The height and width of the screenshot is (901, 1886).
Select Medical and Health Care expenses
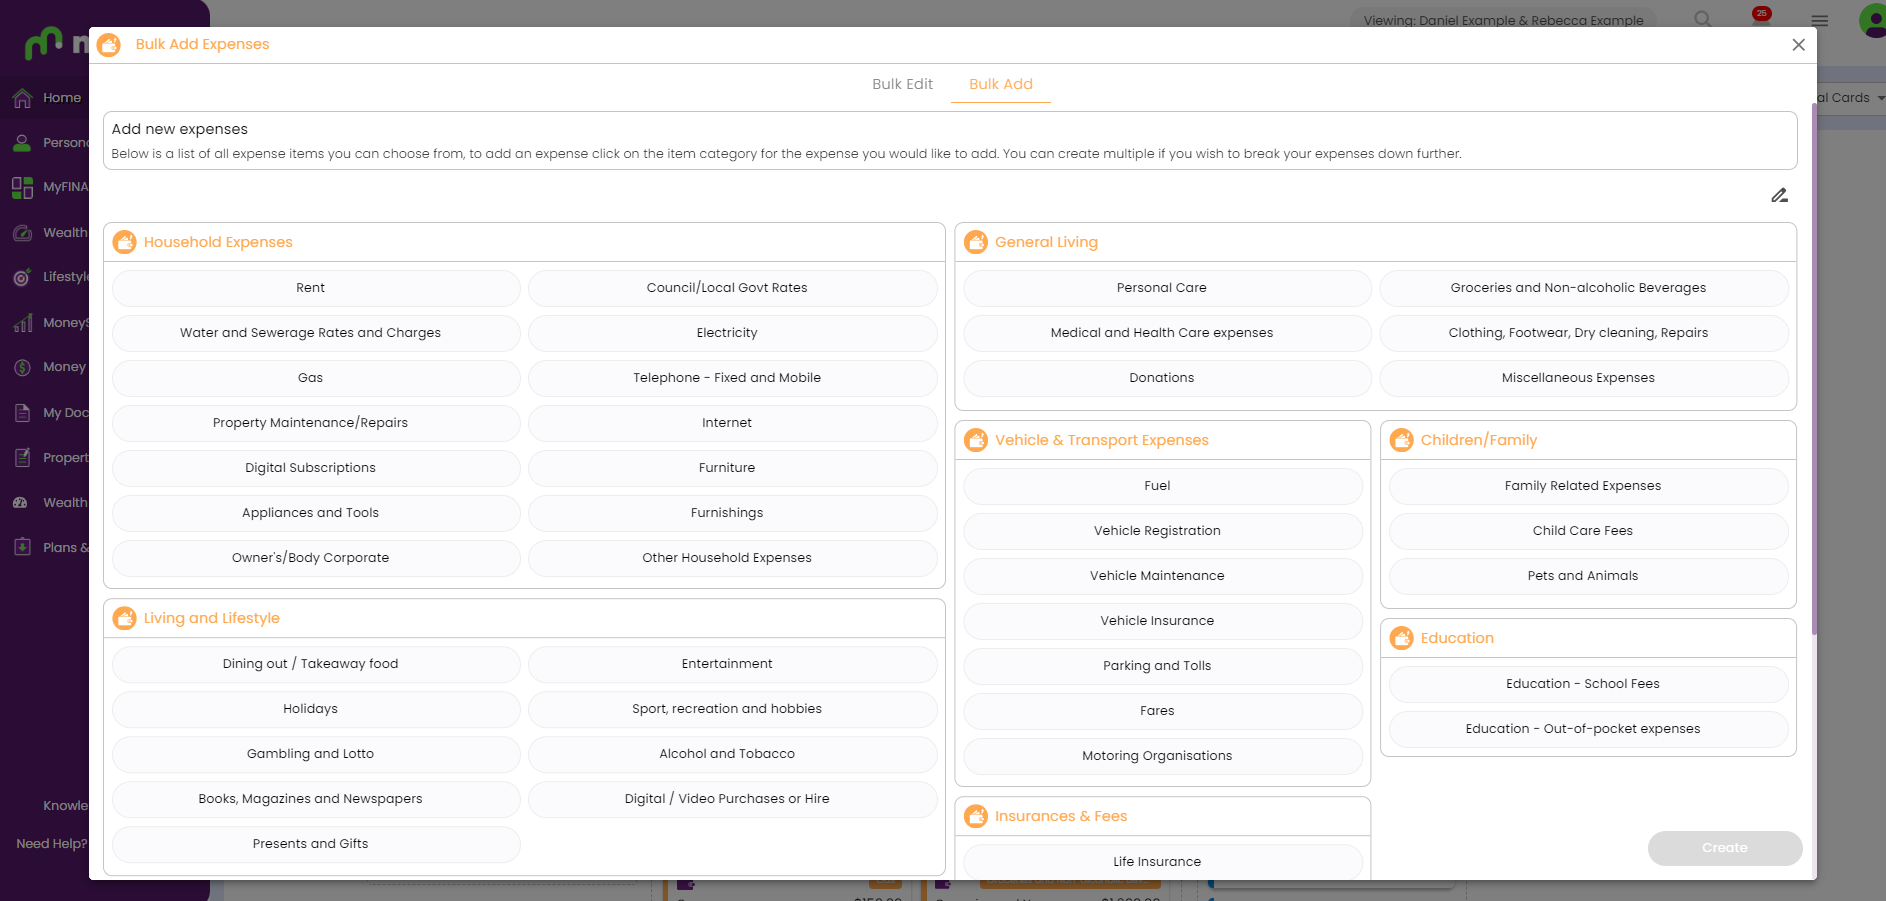[x=1167, y=333]
